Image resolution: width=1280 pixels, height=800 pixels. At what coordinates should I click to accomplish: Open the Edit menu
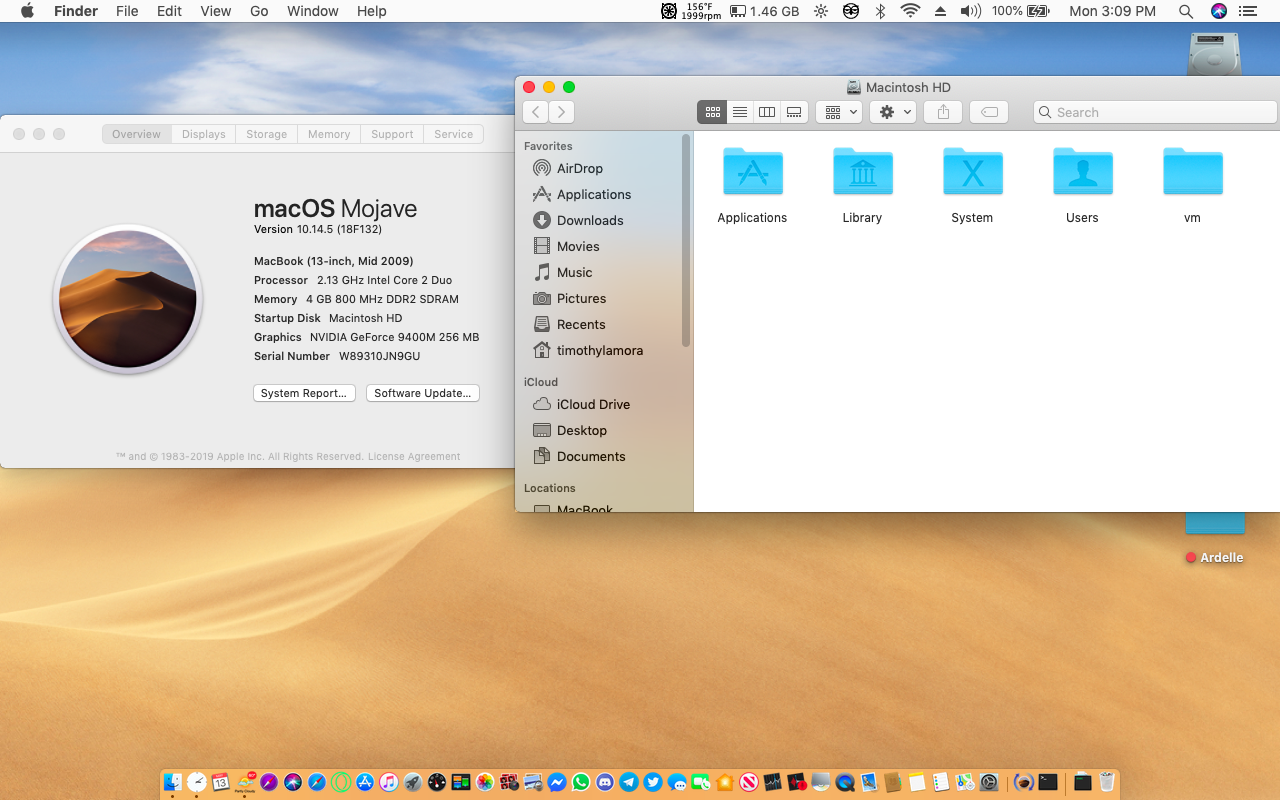(169, 11)
